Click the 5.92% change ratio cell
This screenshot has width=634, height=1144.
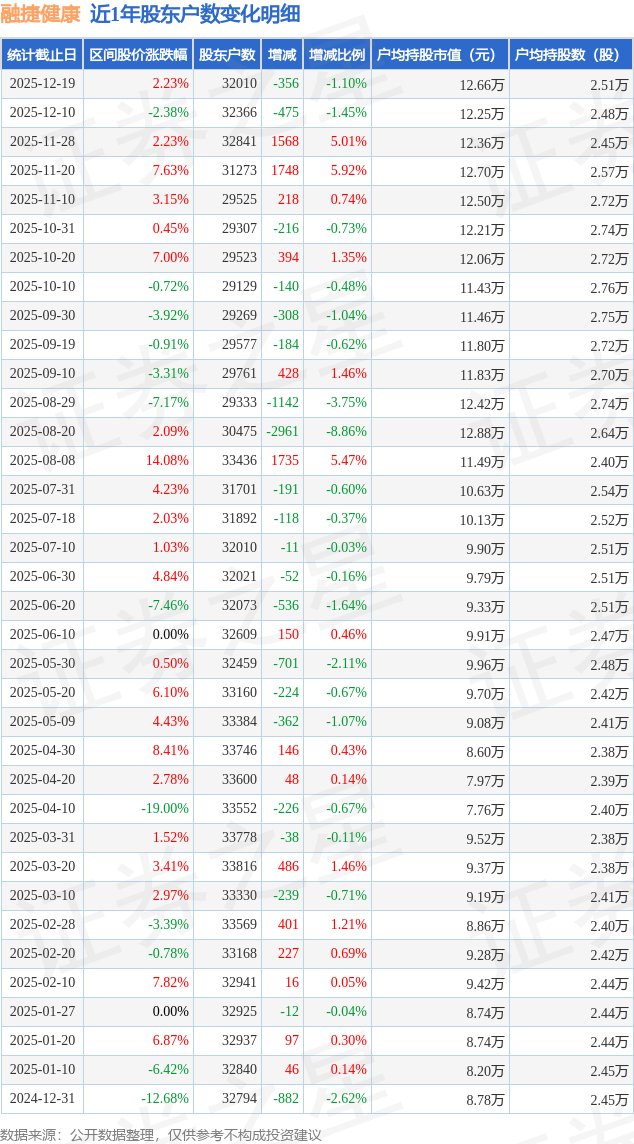pos(348,171)
